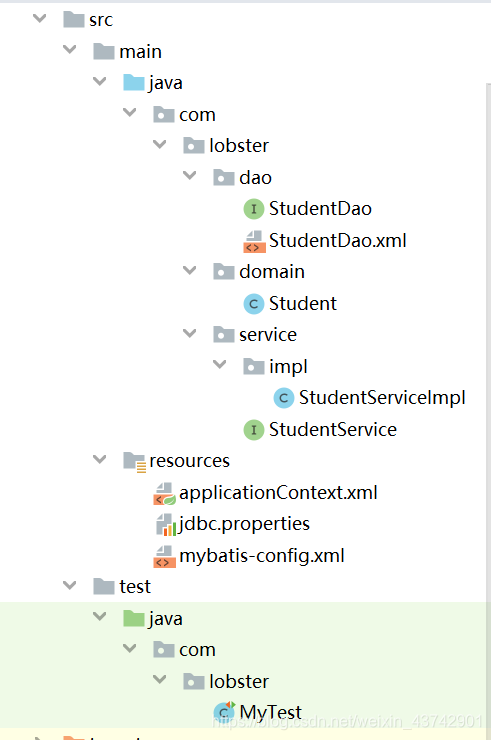Collapse the test folder chevron
Screen dimensions: 491x740
coord(69,585)
